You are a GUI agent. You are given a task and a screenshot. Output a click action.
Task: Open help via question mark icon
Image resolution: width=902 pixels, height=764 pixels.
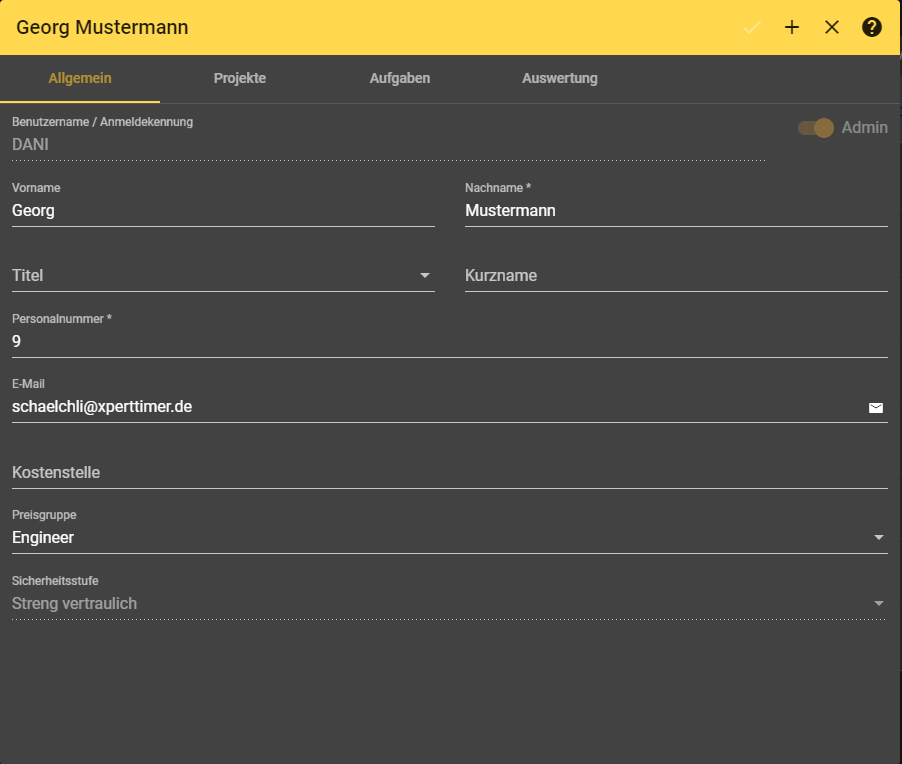coord(872,27)
